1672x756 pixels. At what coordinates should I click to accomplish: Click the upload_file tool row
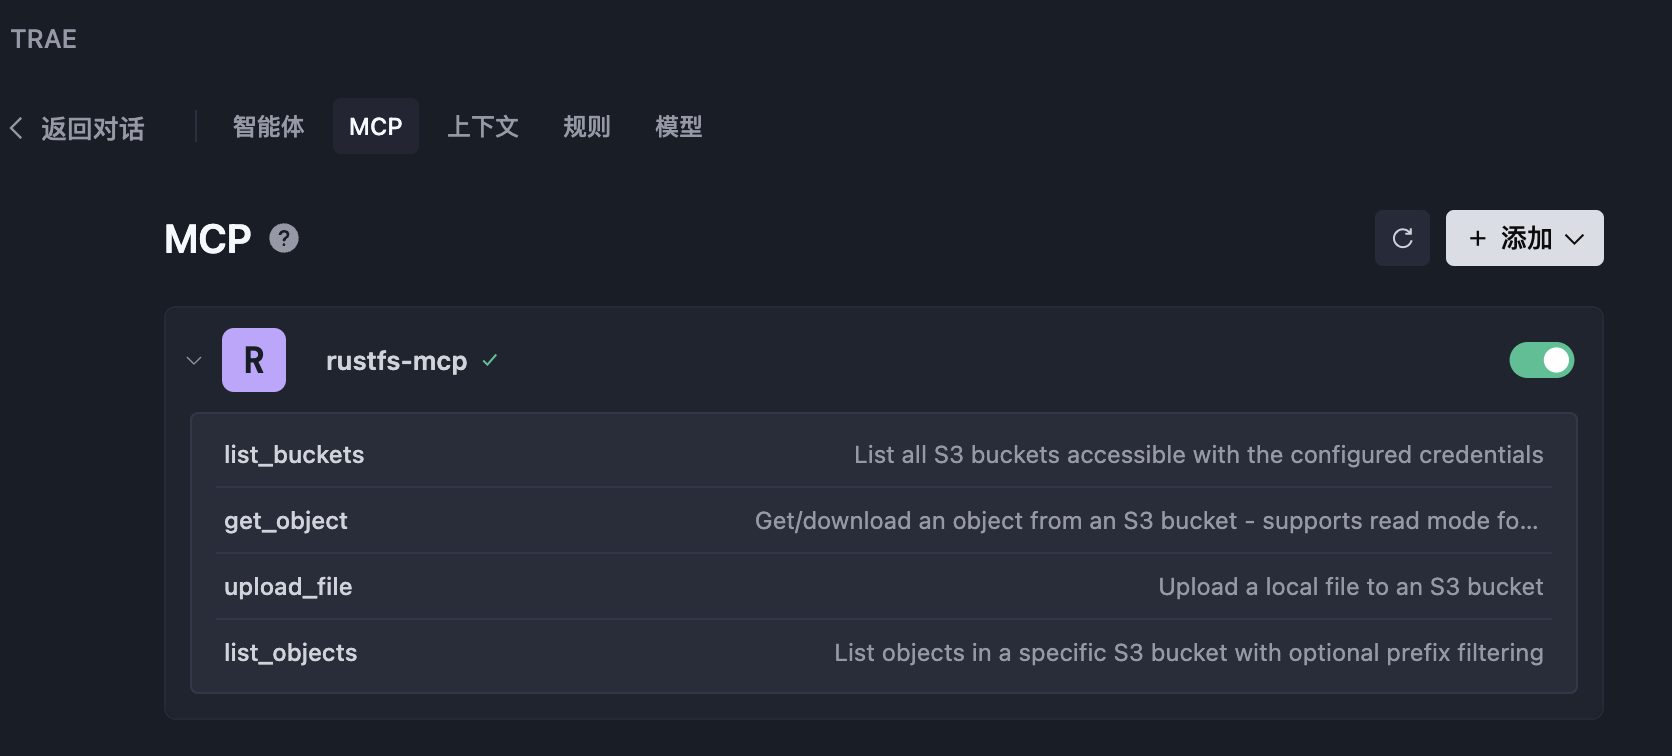pos(288,586)
